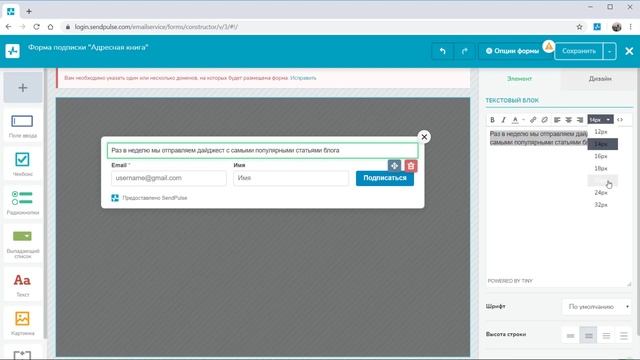Open the browser three-dot menu
Viewport: 640px width, 360px height.
631,27
